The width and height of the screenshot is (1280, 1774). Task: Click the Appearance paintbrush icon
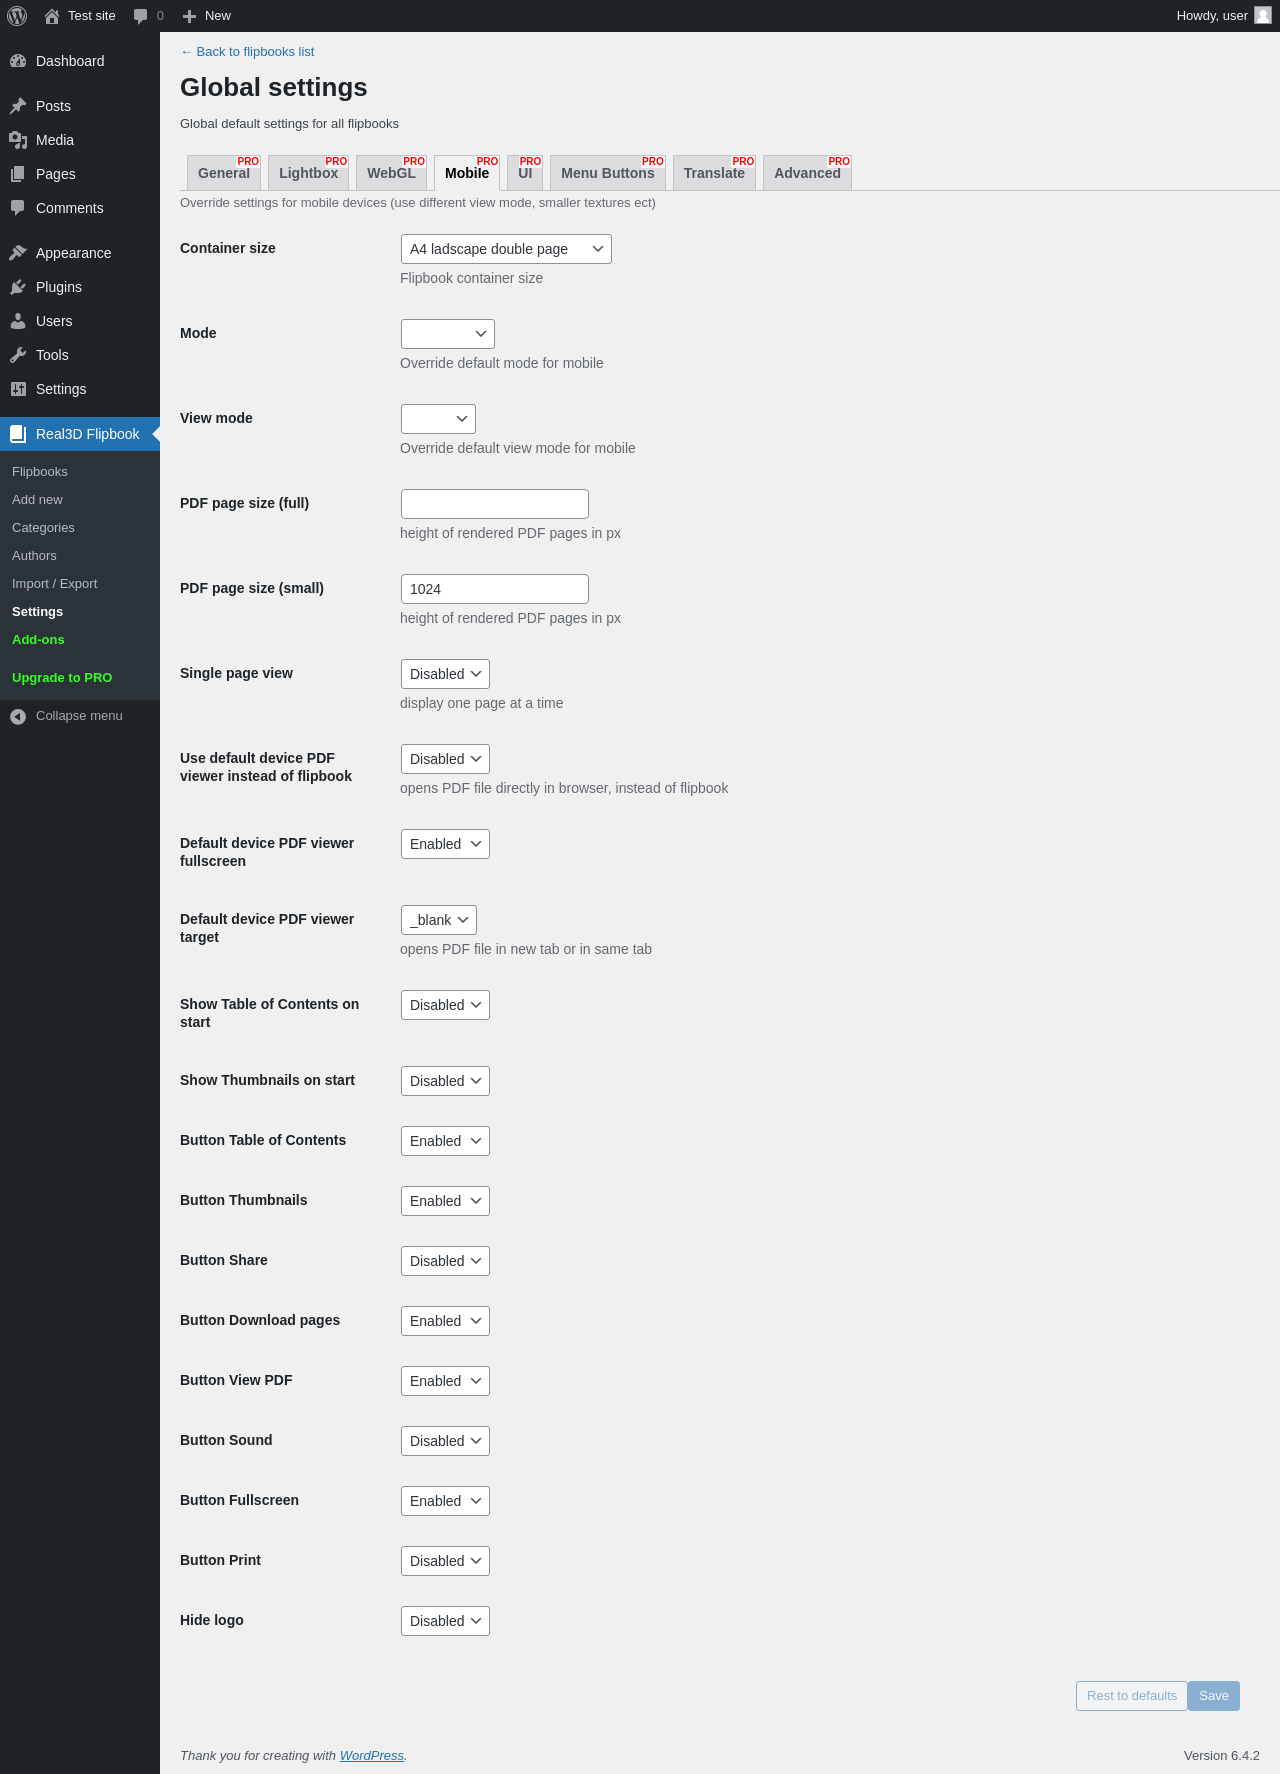[x=18, y=253]
